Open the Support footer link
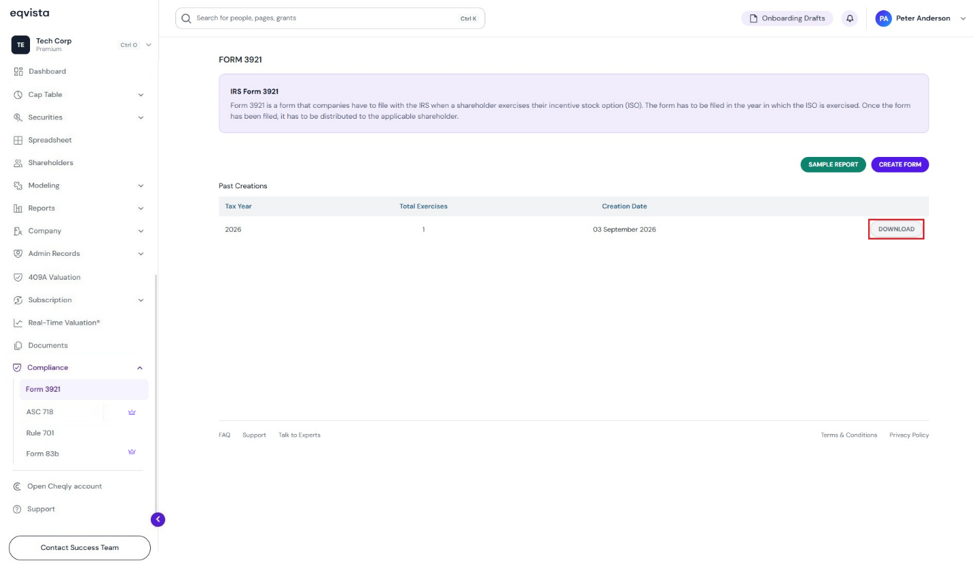 pos(254,435)
